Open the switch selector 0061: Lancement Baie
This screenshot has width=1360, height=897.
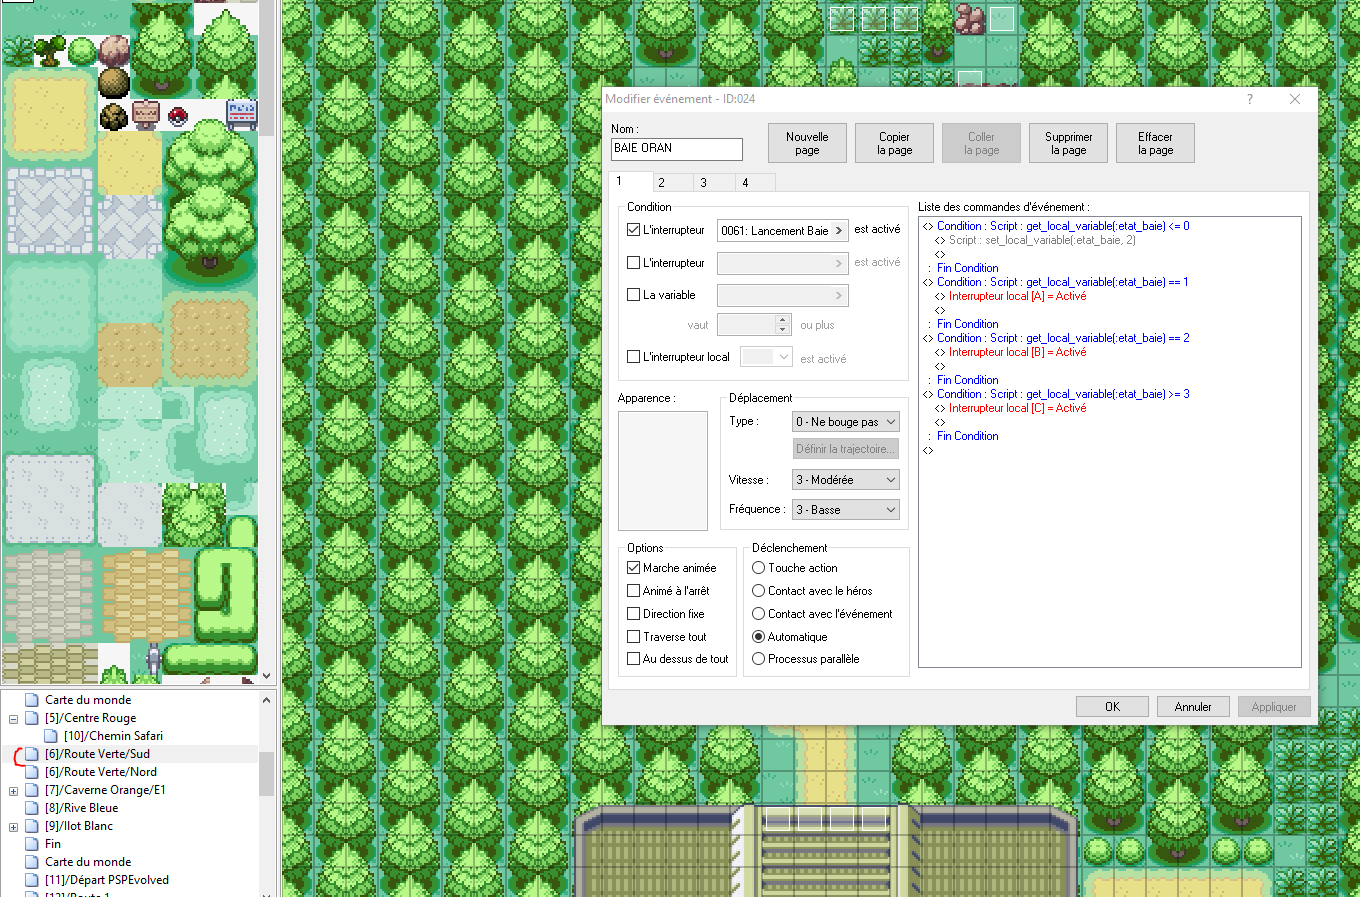[782, 230]
